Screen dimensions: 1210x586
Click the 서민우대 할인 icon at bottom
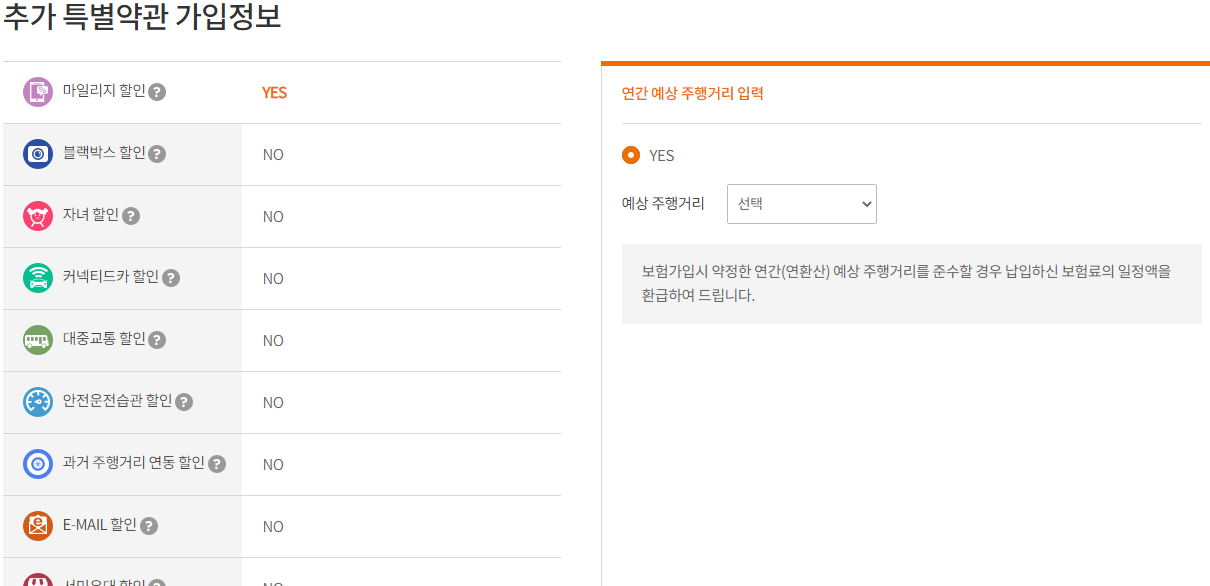[x=37, y=581]
